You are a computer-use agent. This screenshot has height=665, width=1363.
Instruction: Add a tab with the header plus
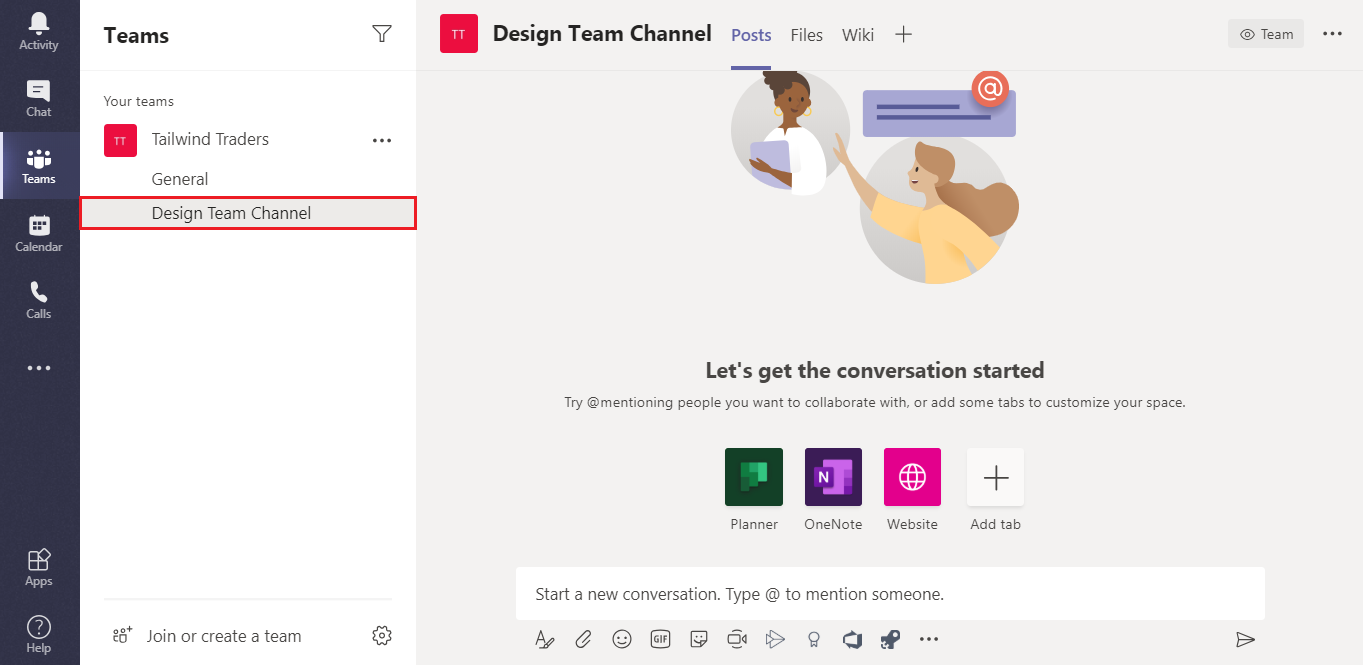pos(903,34)
